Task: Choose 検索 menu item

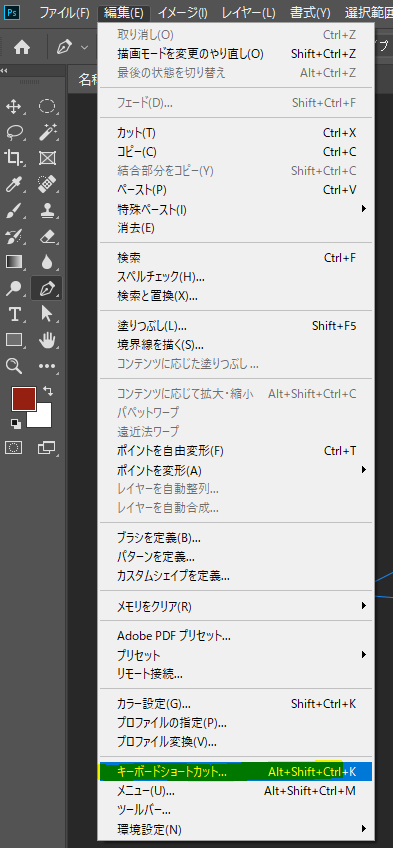Action: (x=235, y=258)
